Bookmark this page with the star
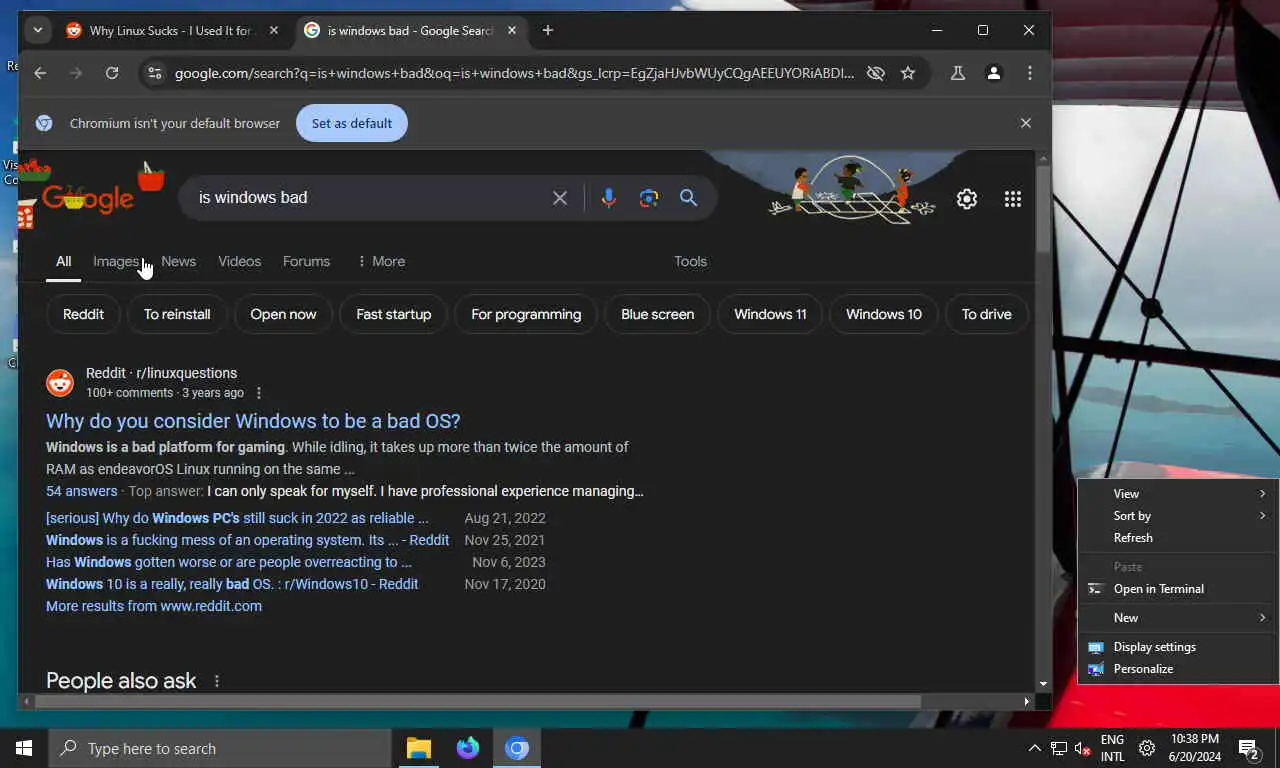 908,73
